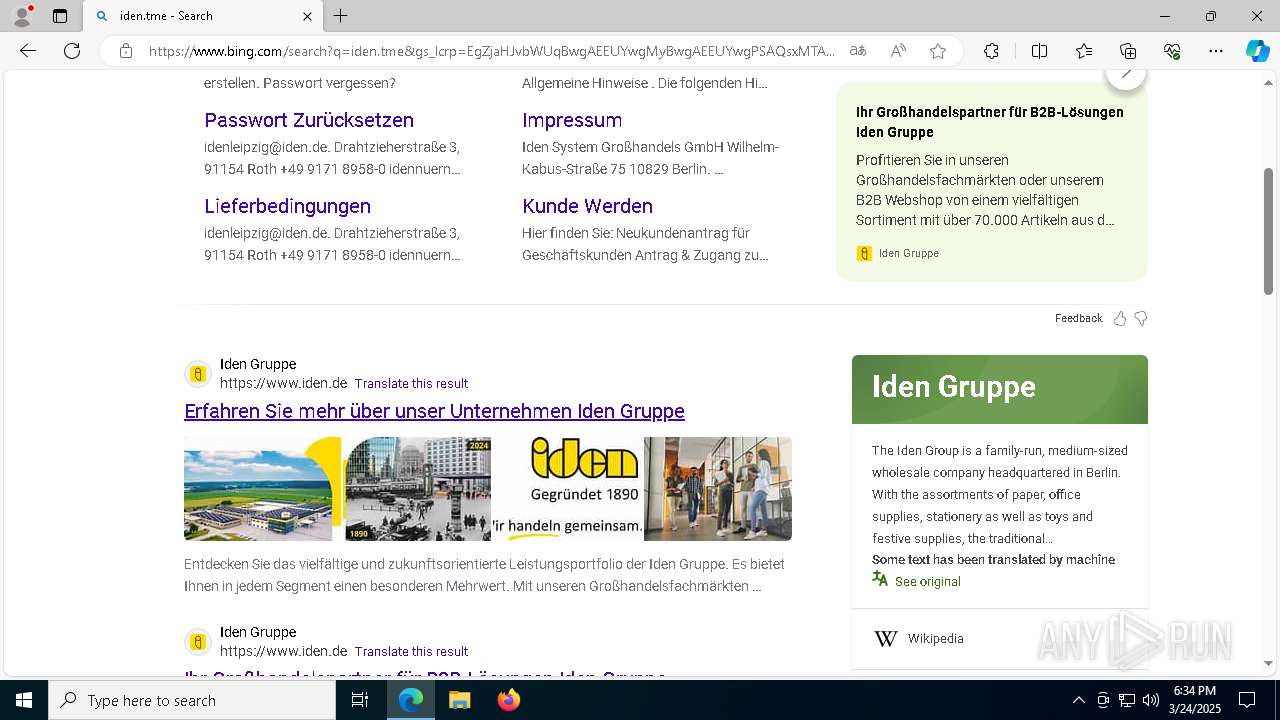1280x720 pixels.
Task: Launch Firefox from the taskbar
Action: (509, 700)
